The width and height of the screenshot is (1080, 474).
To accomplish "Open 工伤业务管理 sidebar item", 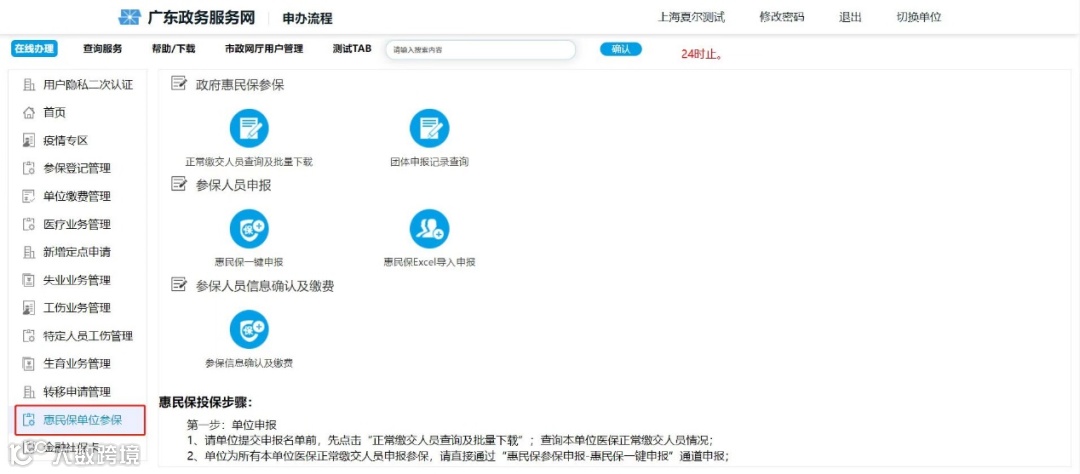I will [x=77, y=308].
